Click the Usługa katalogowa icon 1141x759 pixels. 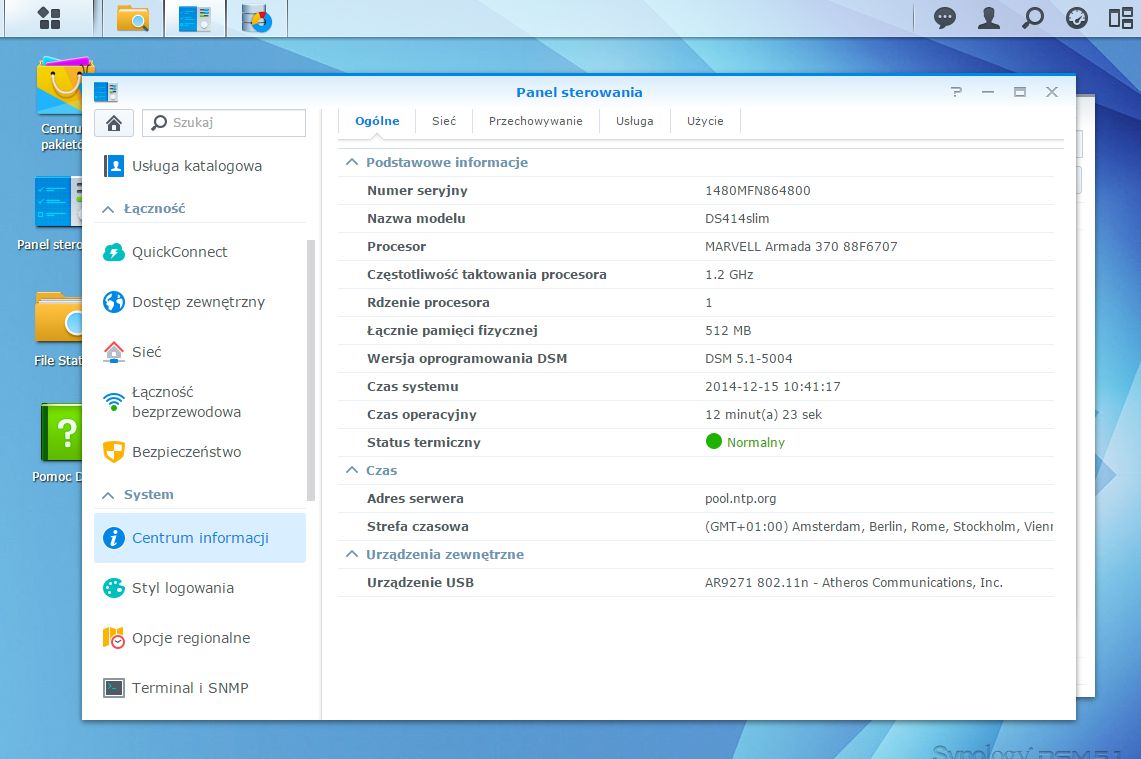click(x=114, y=166)
